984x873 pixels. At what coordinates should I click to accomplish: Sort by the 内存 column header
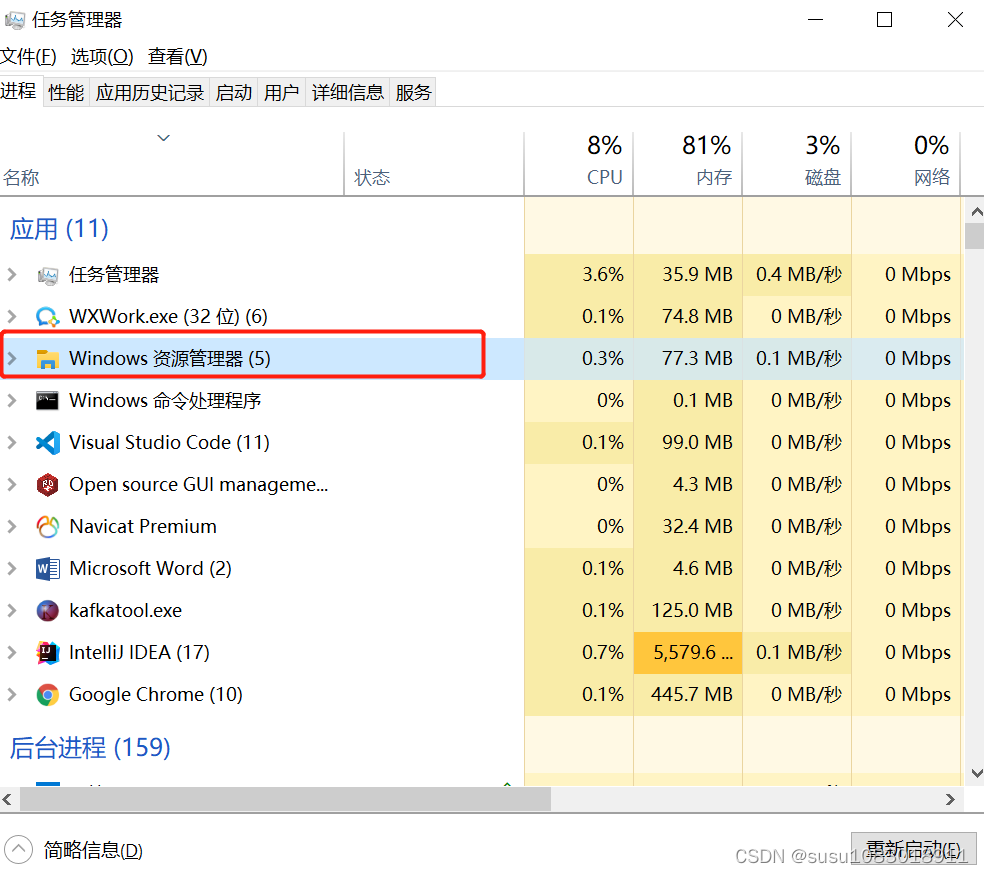(688, 164)
